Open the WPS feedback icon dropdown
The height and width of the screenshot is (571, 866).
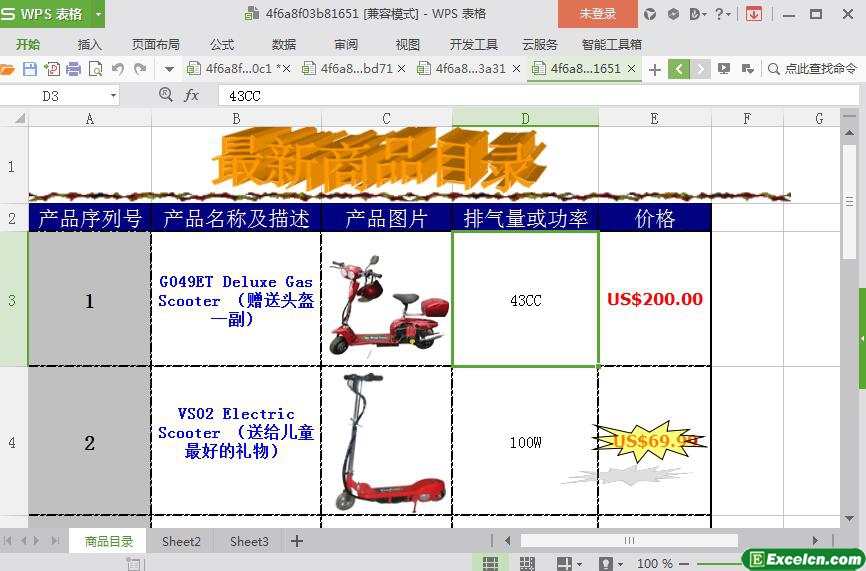[x=699, y=14]
